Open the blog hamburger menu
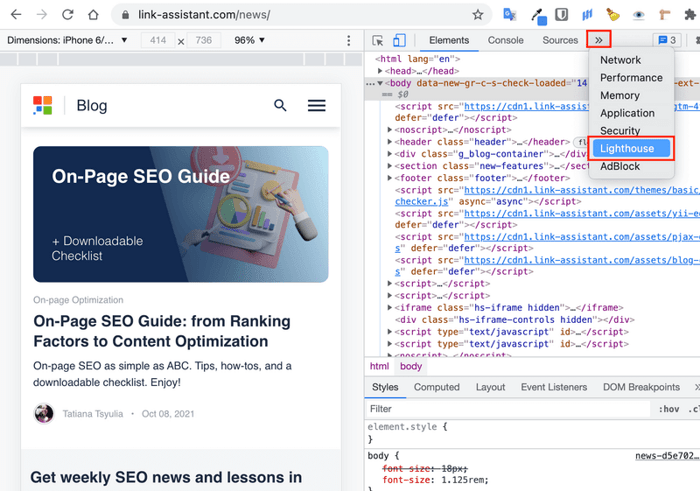700x491 pixels. tap(317, 105)
